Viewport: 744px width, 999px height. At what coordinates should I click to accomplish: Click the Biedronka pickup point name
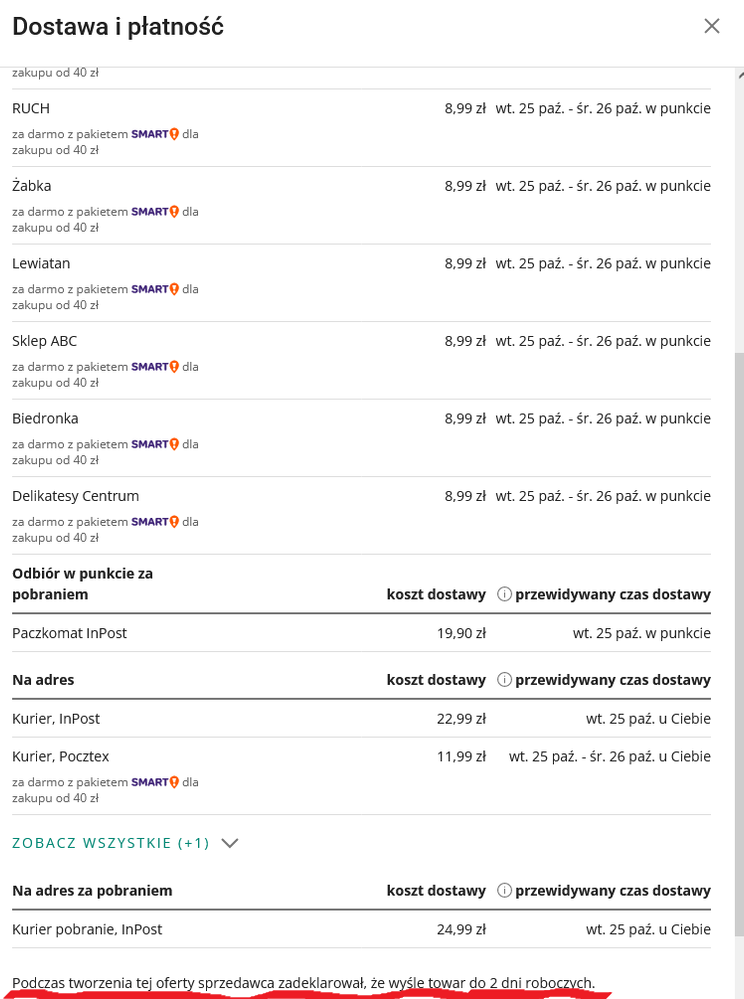click(45, 418)
